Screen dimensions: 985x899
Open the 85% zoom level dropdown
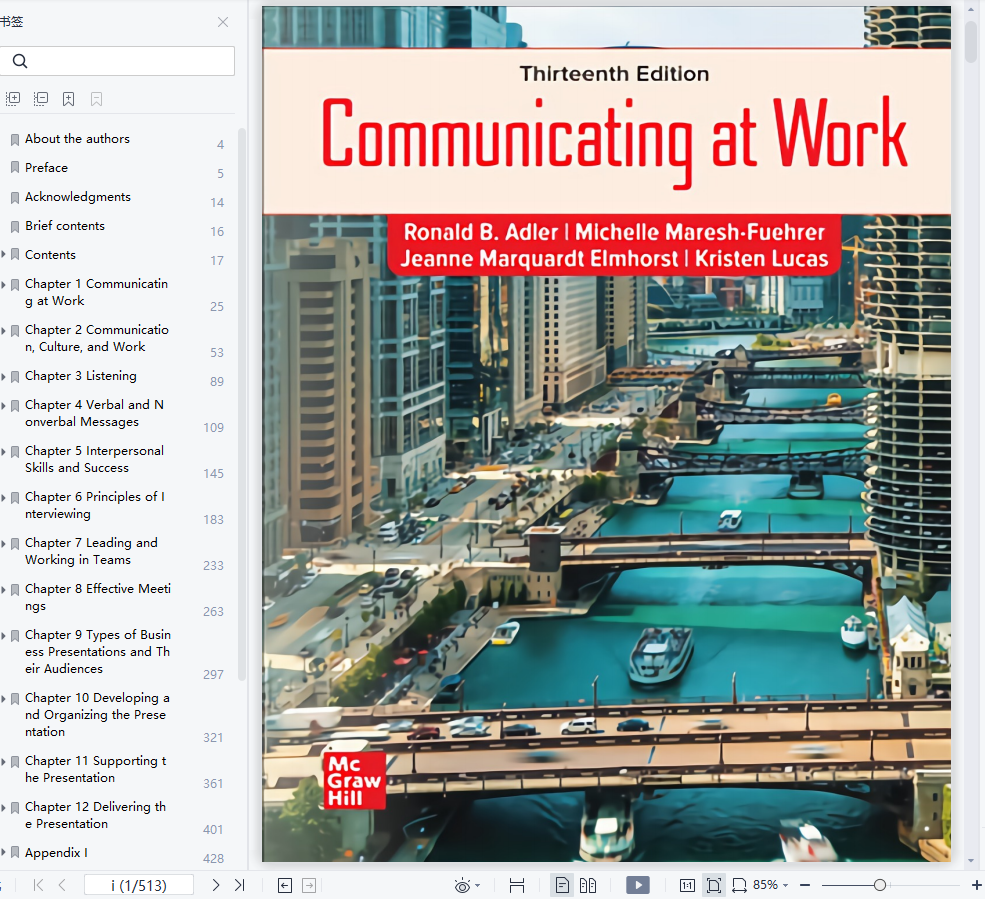click(x=770, y=885)
